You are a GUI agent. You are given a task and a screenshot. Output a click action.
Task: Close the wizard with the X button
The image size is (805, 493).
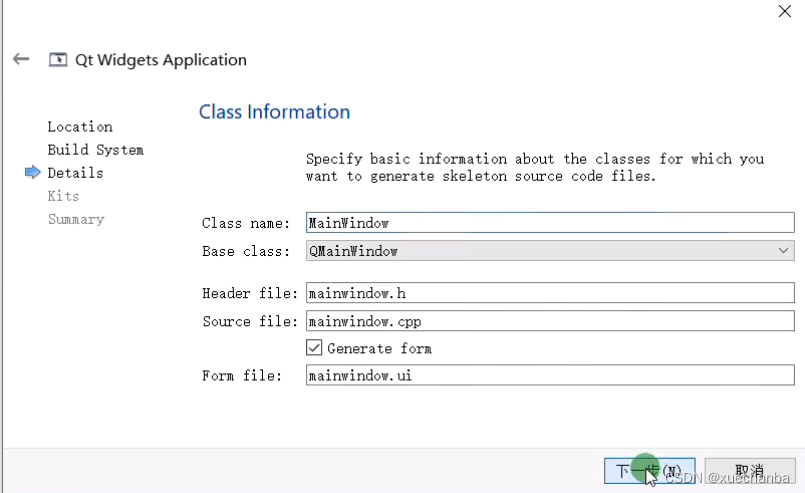point(785,12)
